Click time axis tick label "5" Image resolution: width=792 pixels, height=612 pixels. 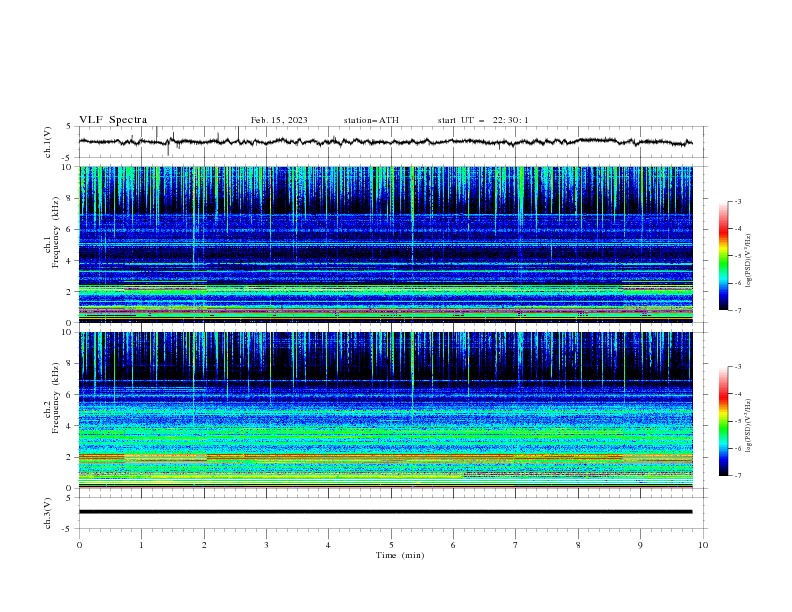391,545
